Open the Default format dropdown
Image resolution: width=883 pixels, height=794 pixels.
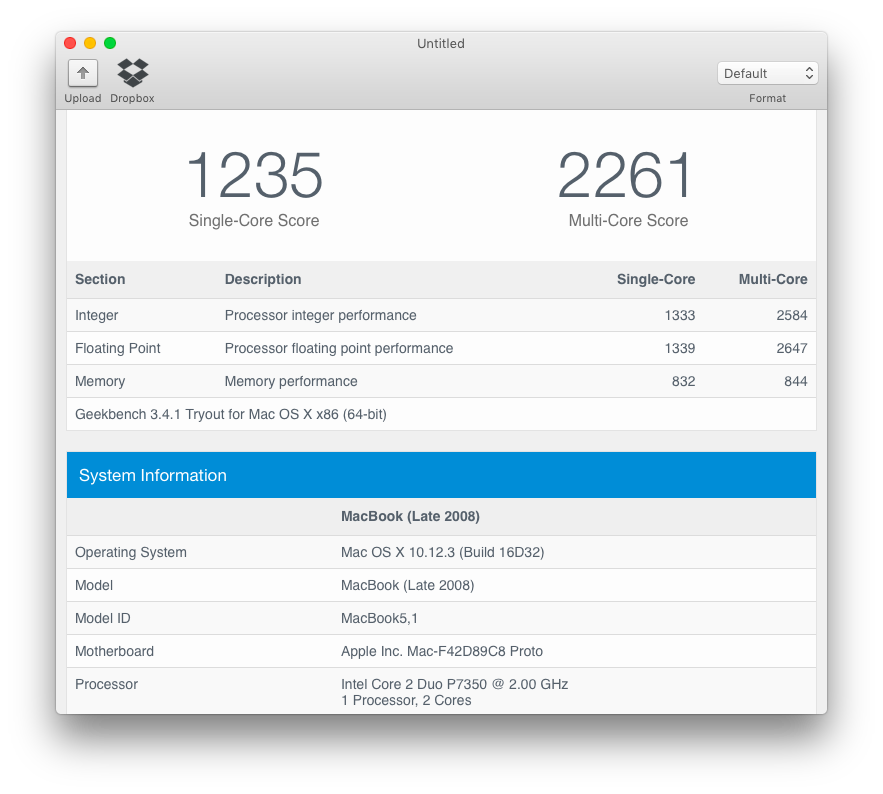point(767,73)
